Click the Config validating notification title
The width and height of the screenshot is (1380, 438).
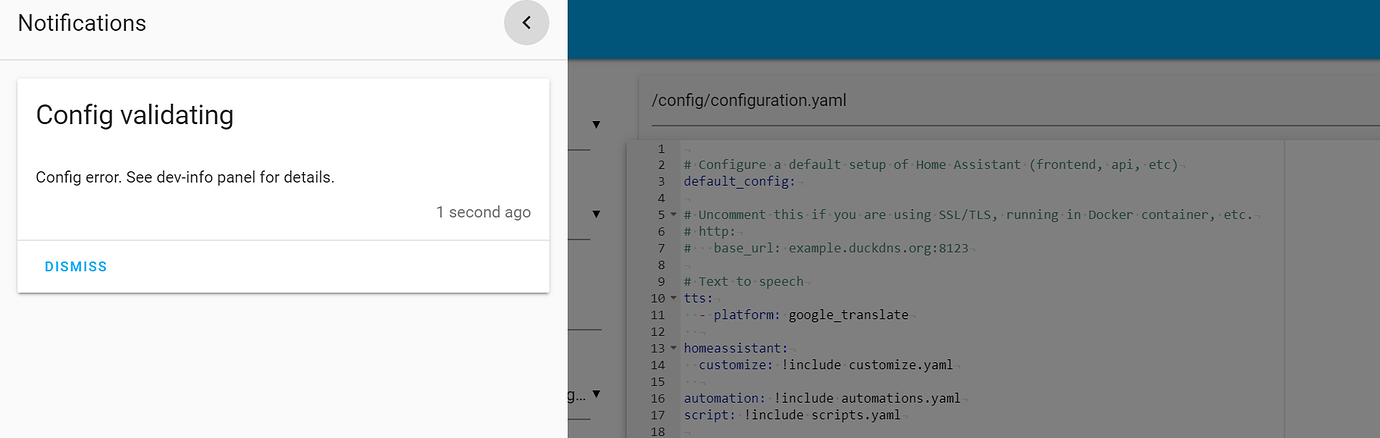click(x=135, y=115)
